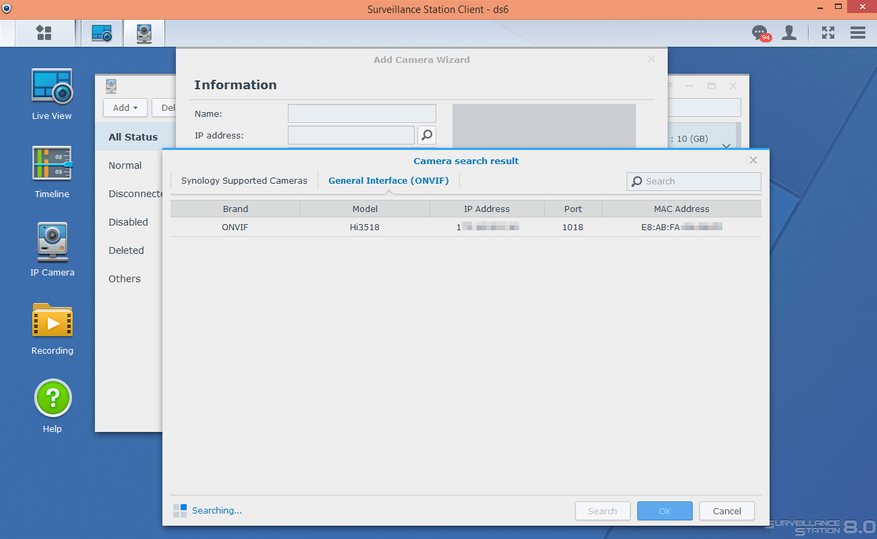Close the background IP Camera window
Viewport: 877px width, 539px height.
733,86
